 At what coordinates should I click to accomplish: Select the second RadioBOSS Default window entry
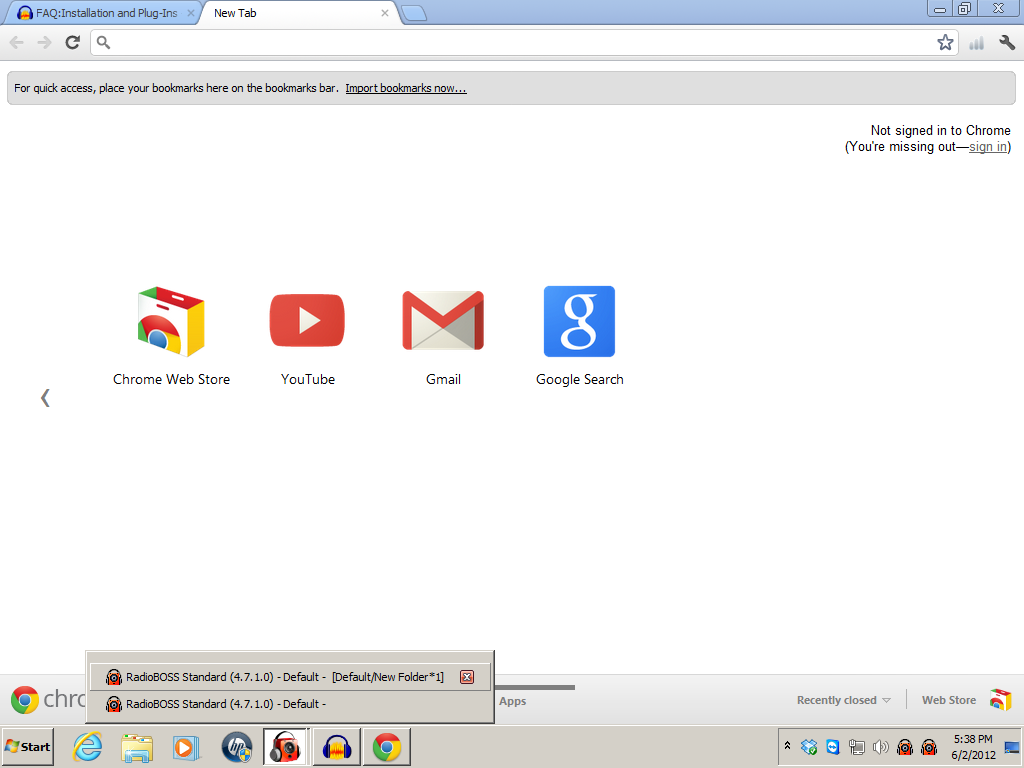click(x=290, y=704)
